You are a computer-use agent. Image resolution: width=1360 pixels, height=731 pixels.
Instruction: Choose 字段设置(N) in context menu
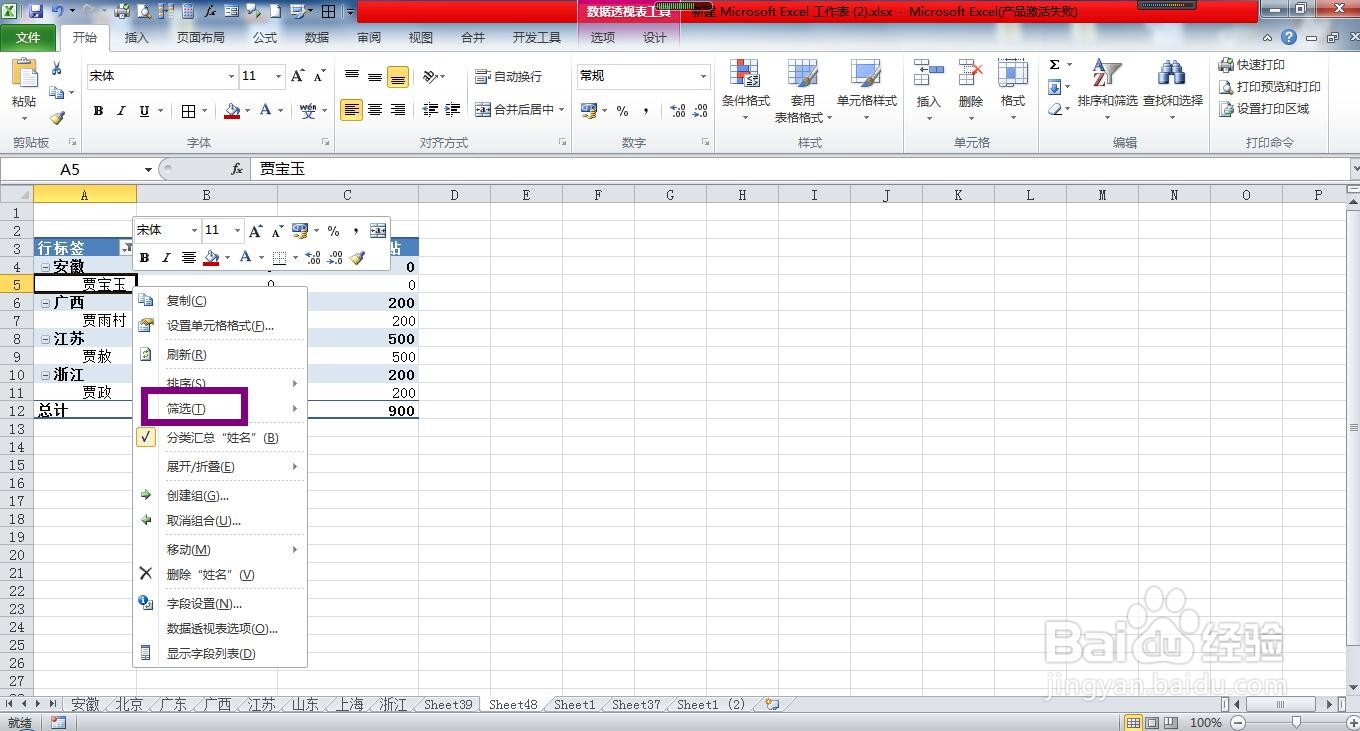coord(220,603)
